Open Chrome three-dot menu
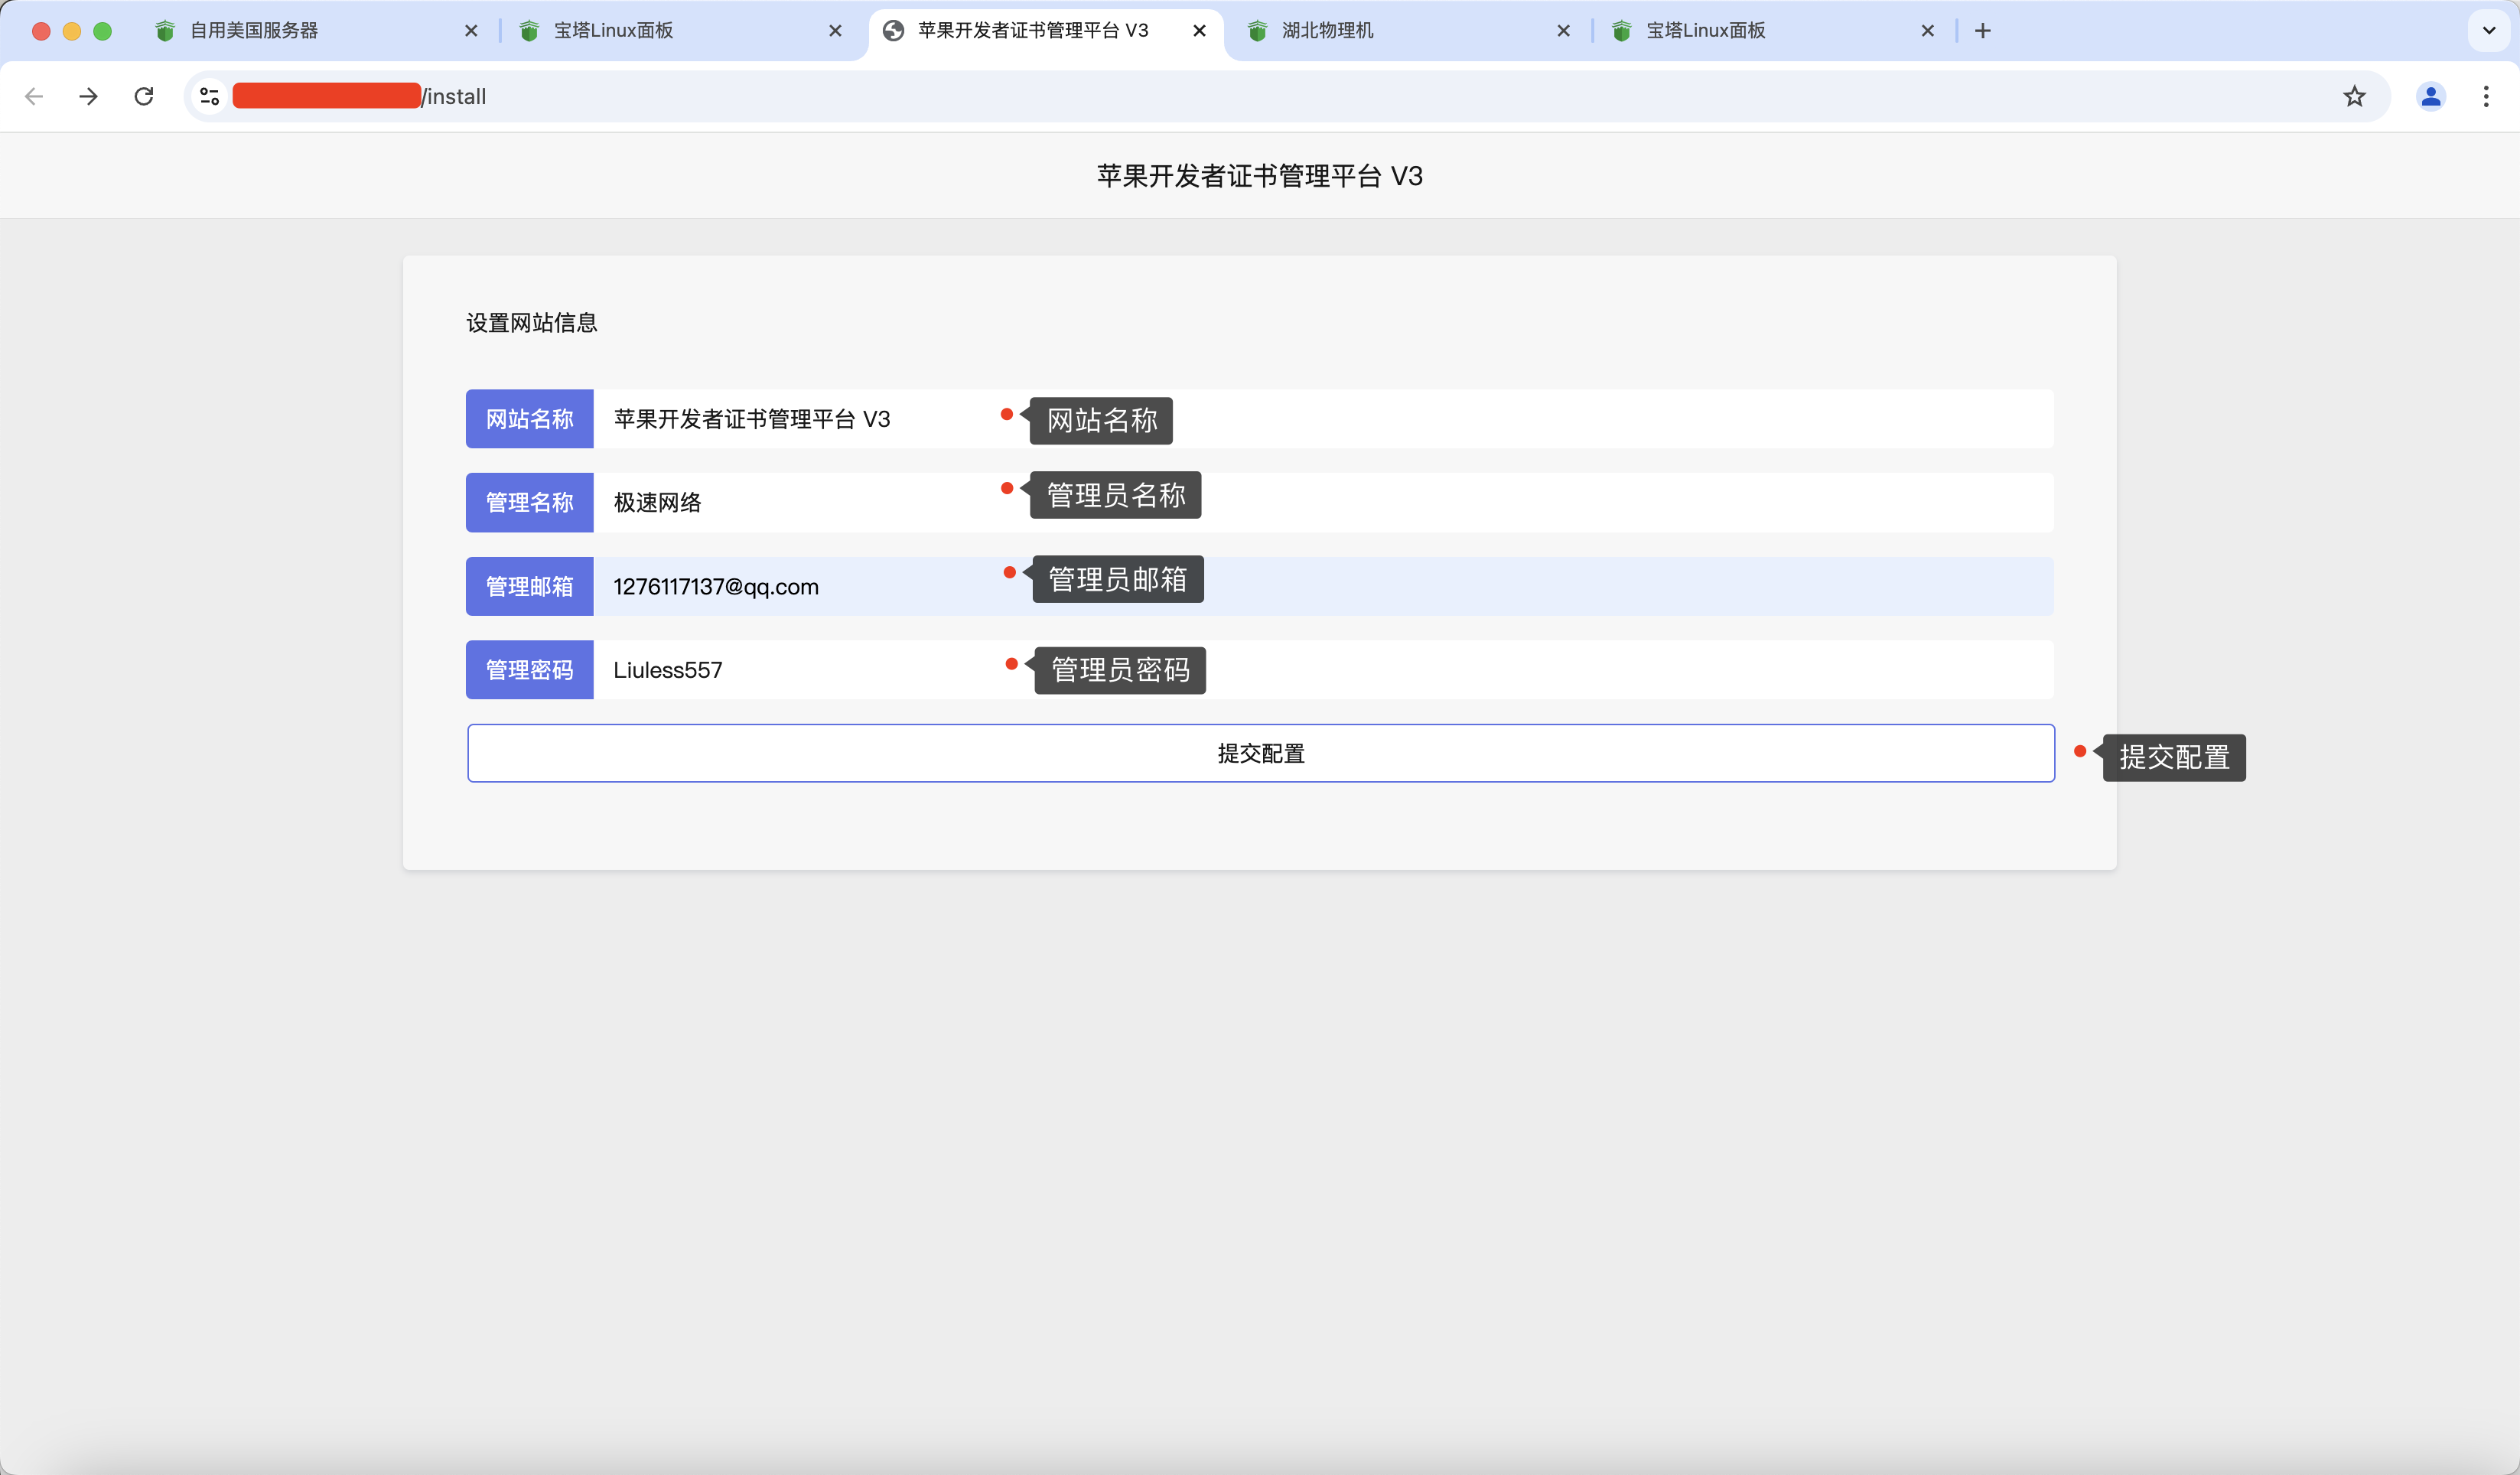 [2486, 96]
